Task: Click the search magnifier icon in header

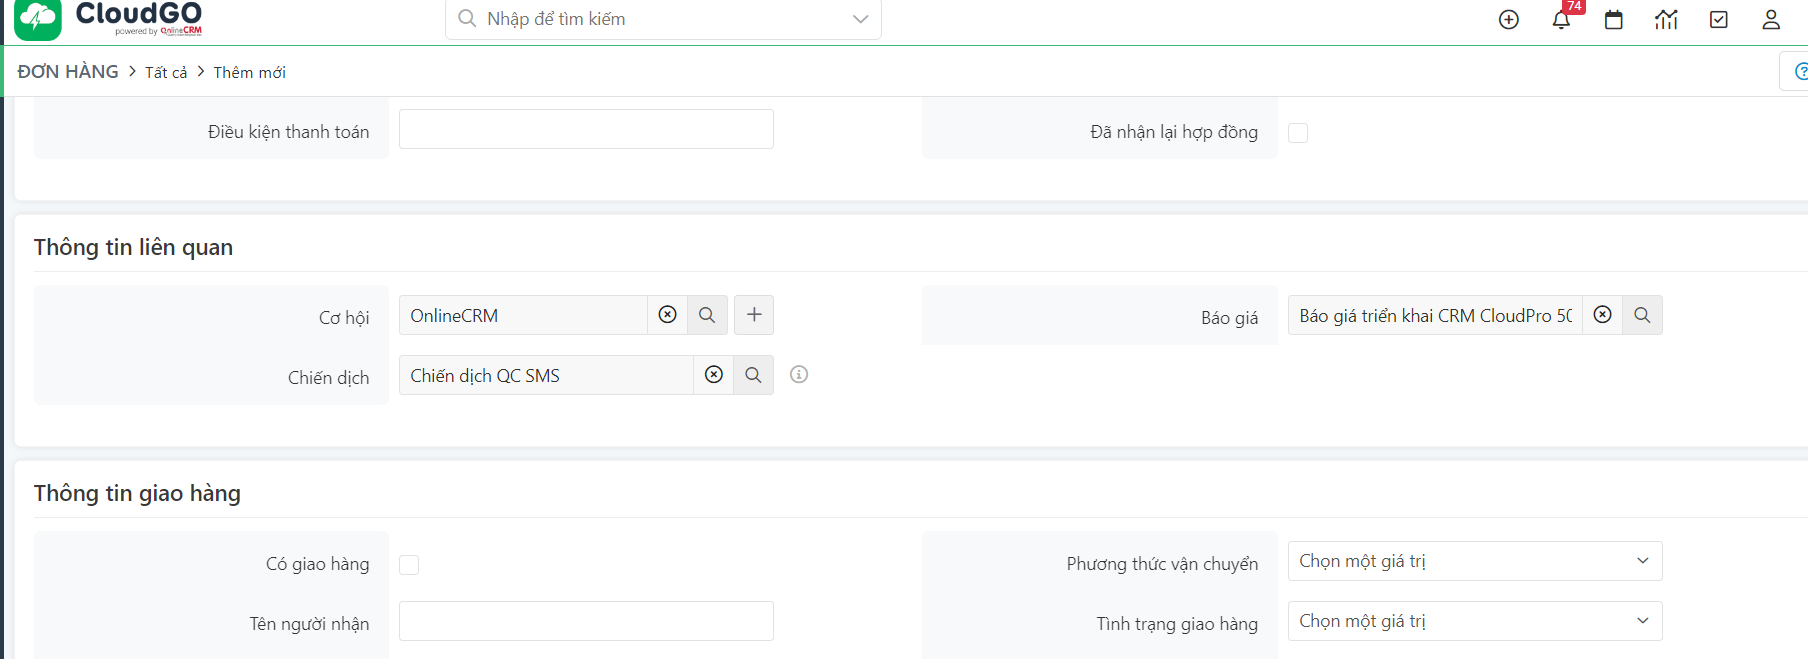Action: [x=467, y=18]
